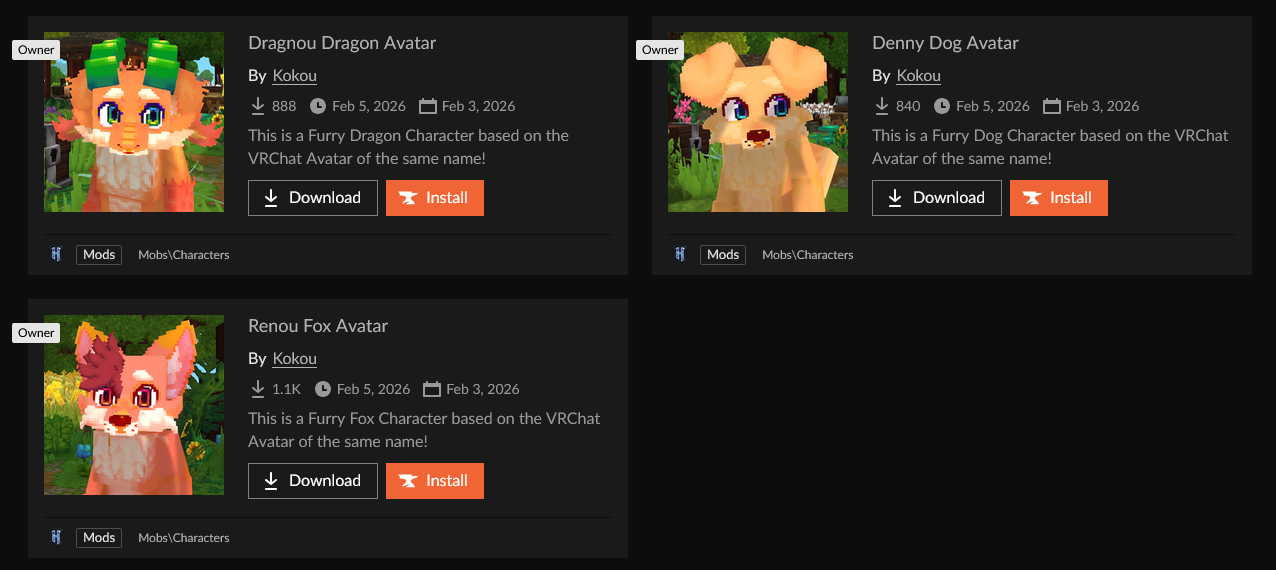
Task: Click the Owner badge on Renou Fox card
Action: click(36, 333)
